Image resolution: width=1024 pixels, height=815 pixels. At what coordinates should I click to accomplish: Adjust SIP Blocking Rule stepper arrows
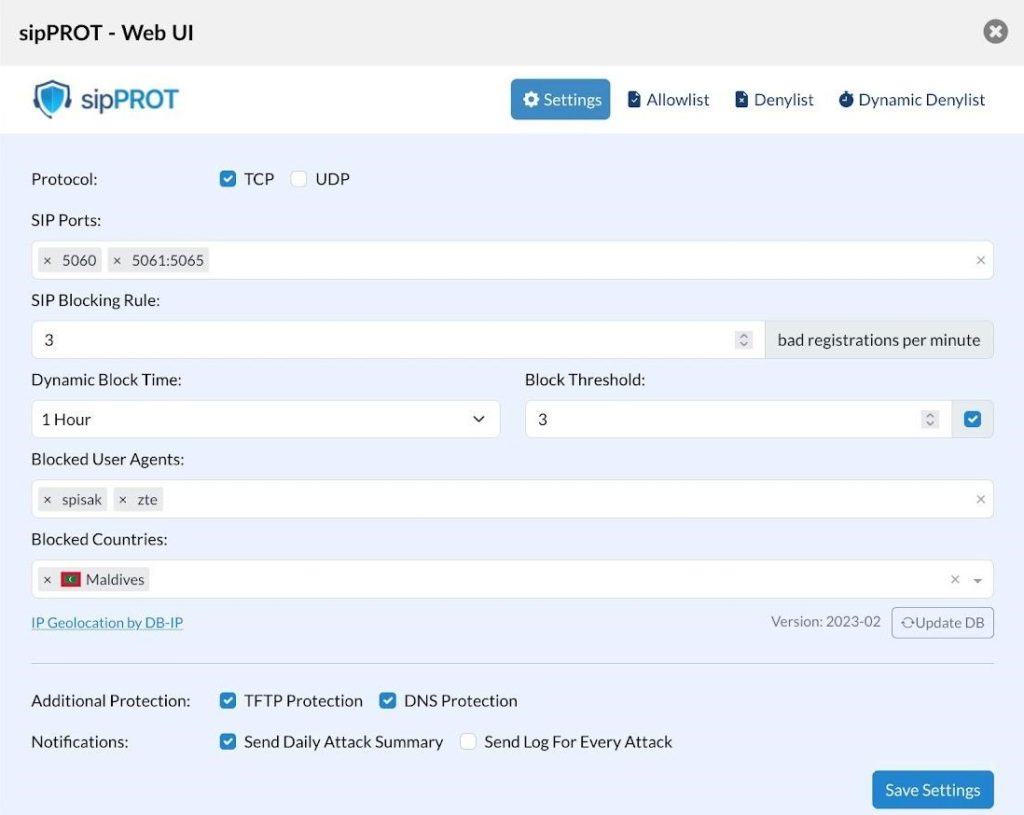click(743, 340)
